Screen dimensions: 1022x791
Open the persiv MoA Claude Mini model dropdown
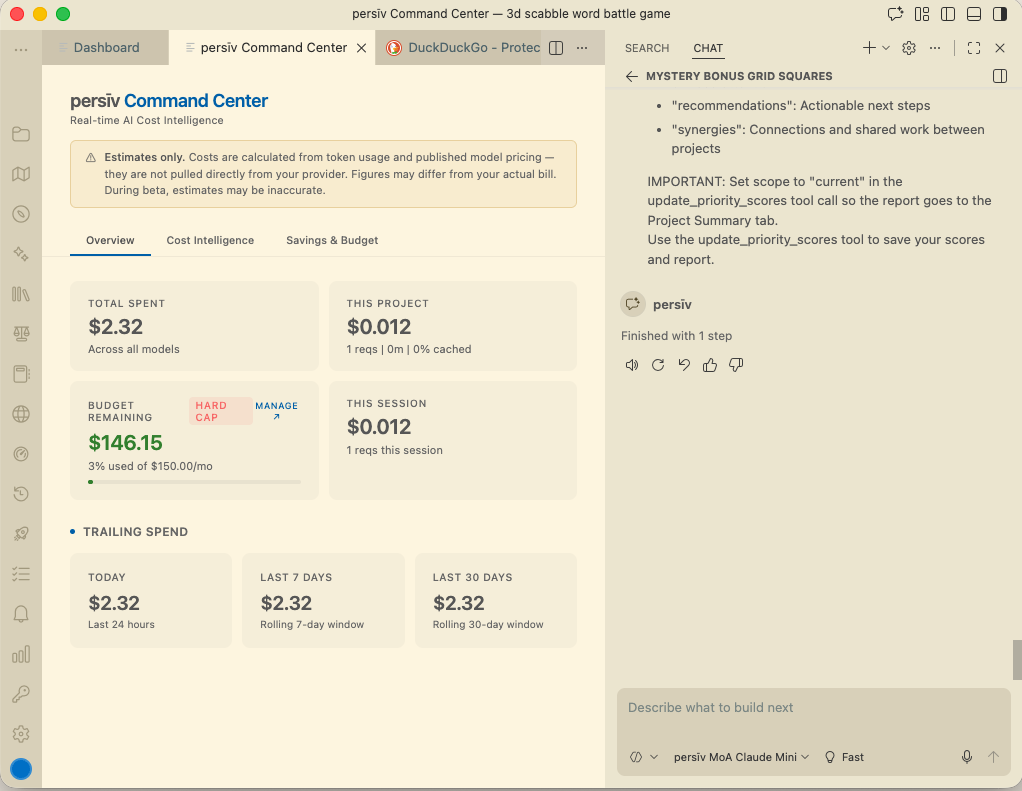pos(740,757)
